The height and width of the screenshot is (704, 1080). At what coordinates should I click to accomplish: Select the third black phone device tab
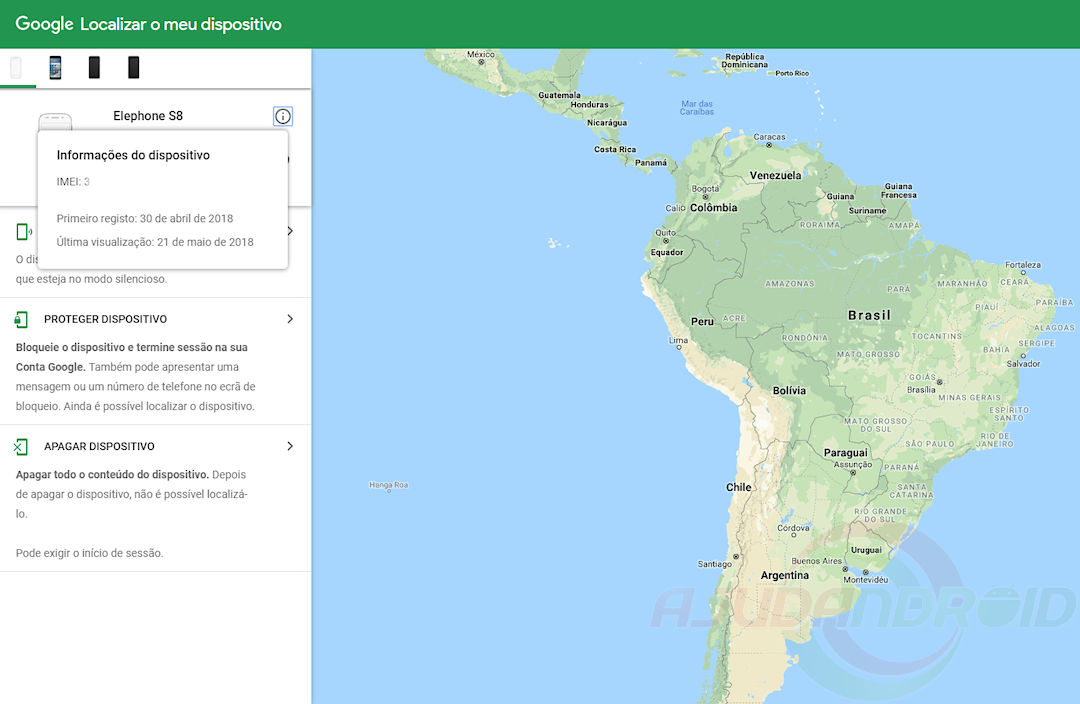click(94, 68)
